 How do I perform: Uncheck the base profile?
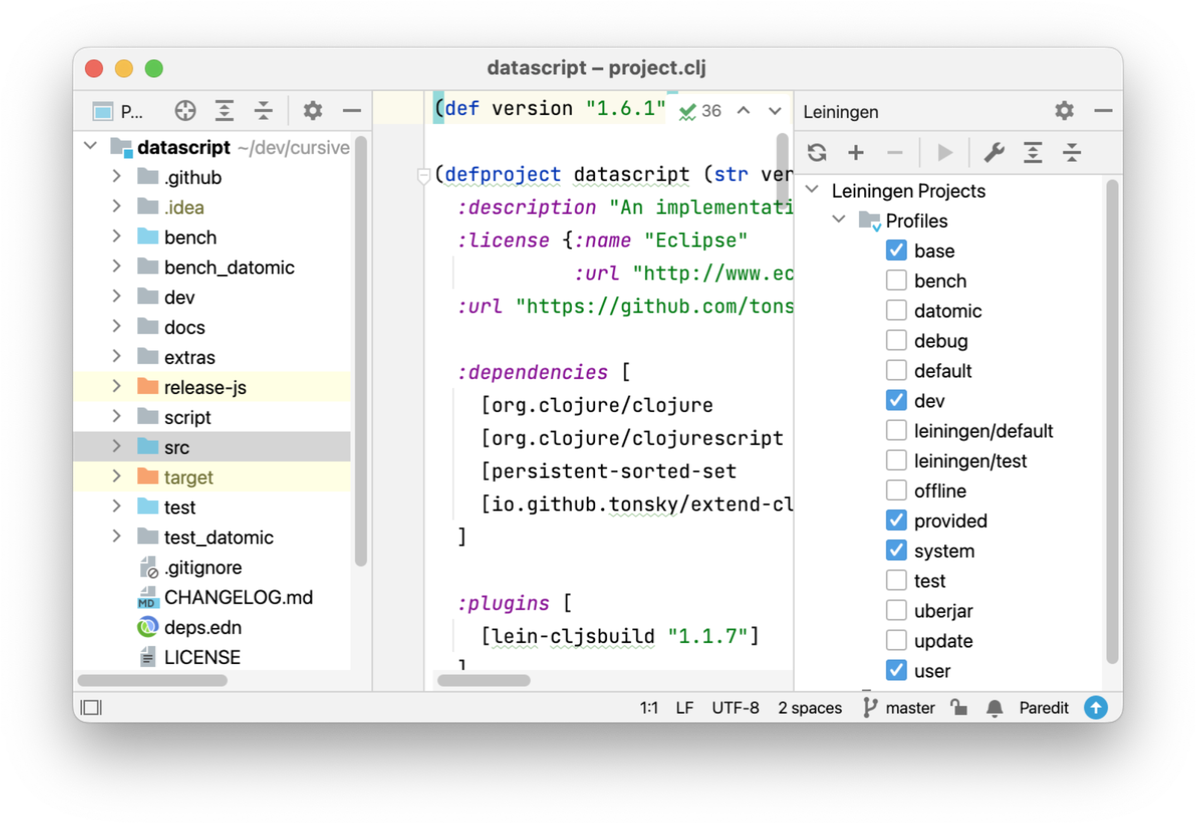[896, 251]
